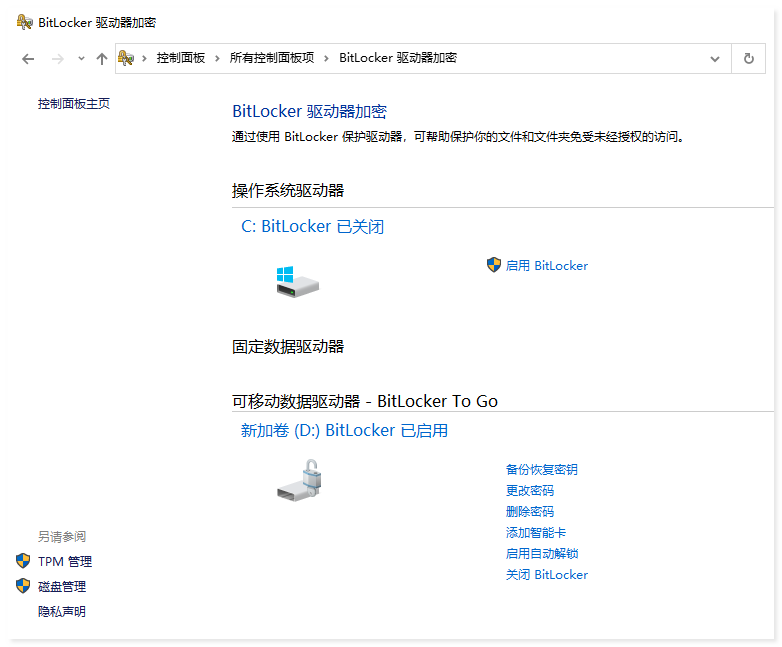Open the address bar history dropdown
This screenshot has height=647, width=782.
point(715,59)
